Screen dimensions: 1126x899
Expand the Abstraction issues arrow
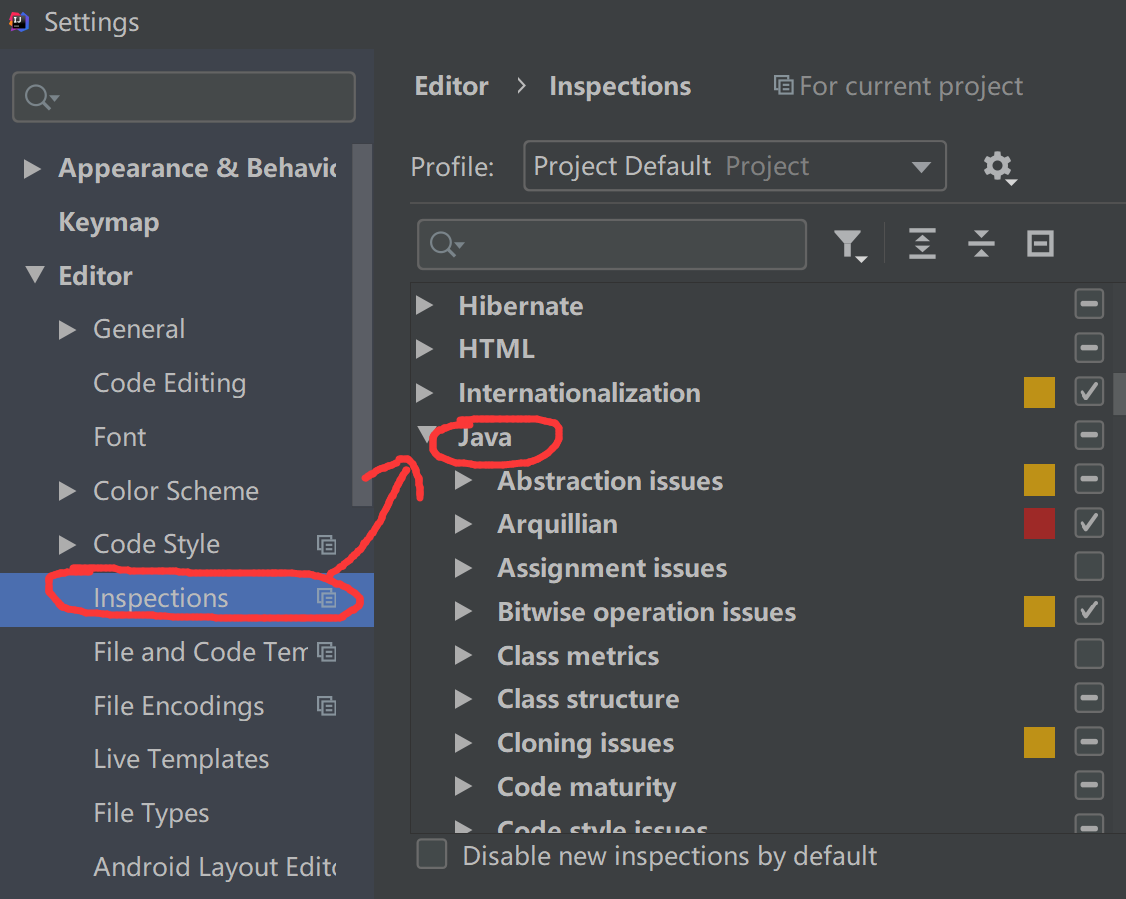[x=463, y=480]
